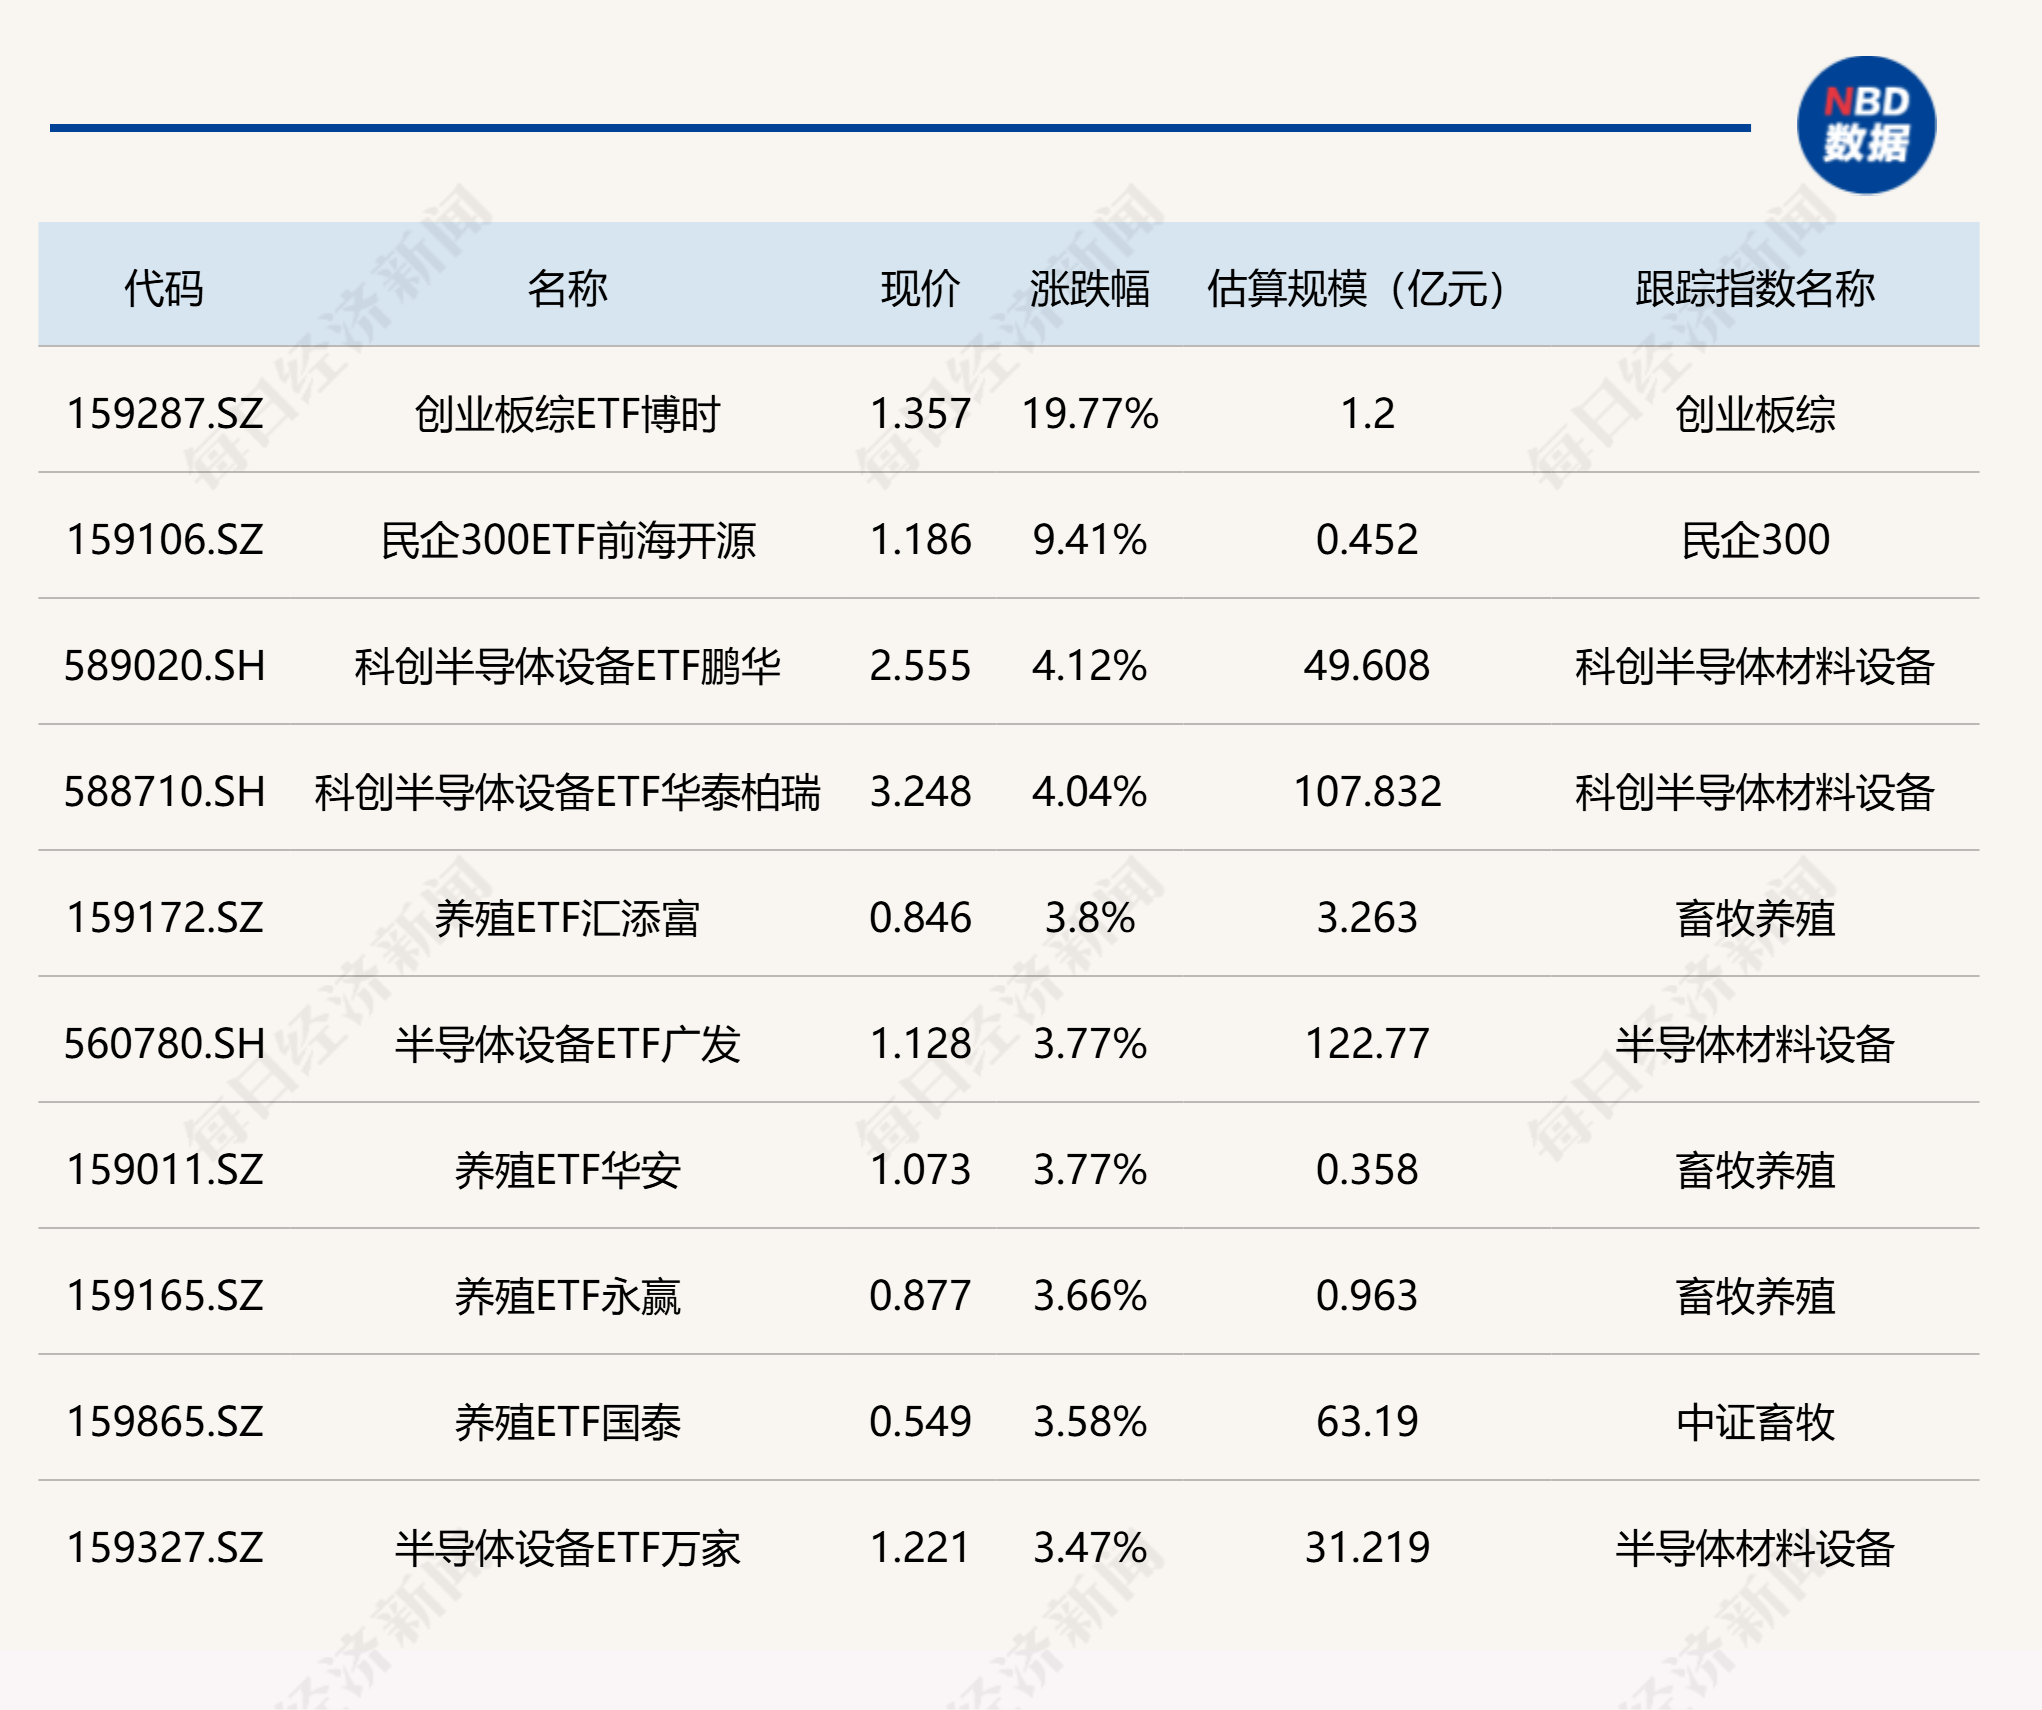This screenshot has width=2042, height=1710.
Task: Click 3.77% in the 560780.SH row
Action: point(1090,1044)
